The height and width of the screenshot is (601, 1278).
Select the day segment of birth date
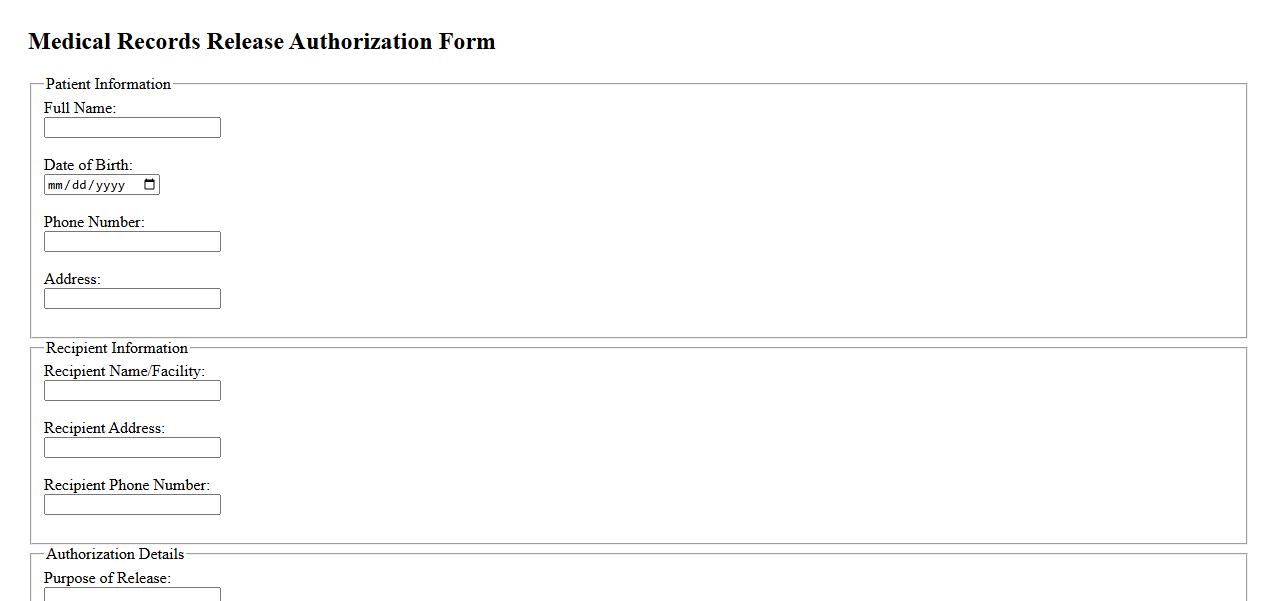point(80,185)
